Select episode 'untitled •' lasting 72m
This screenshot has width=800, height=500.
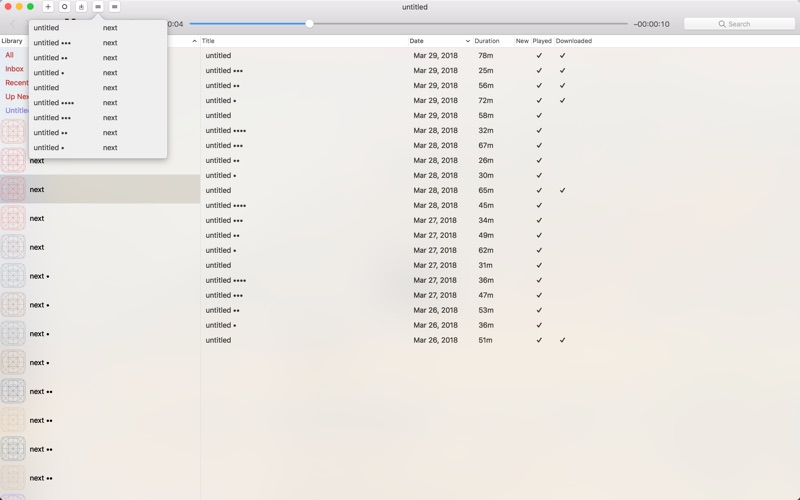click(221, 101)
